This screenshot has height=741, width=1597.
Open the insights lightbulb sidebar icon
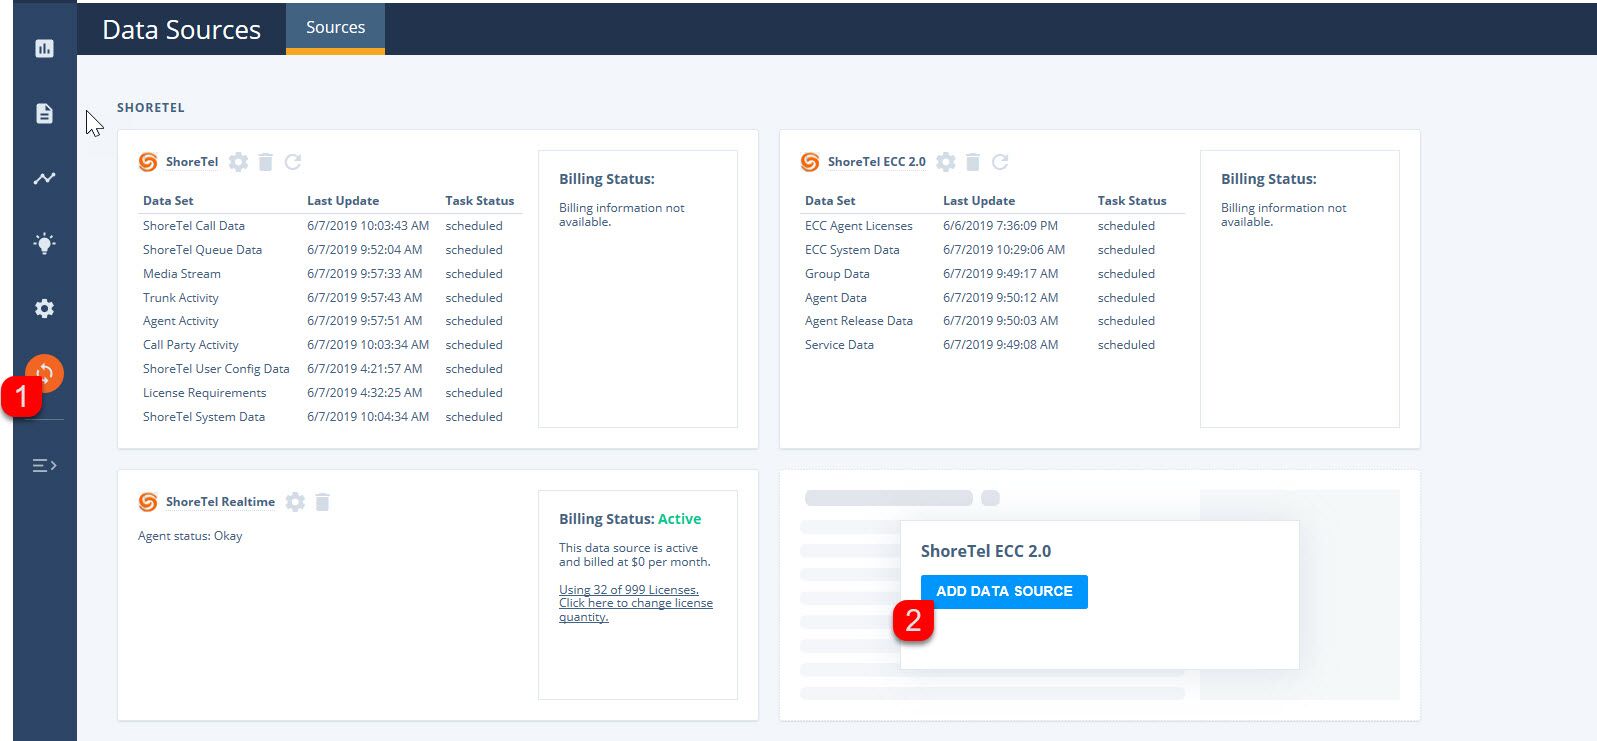44,243
